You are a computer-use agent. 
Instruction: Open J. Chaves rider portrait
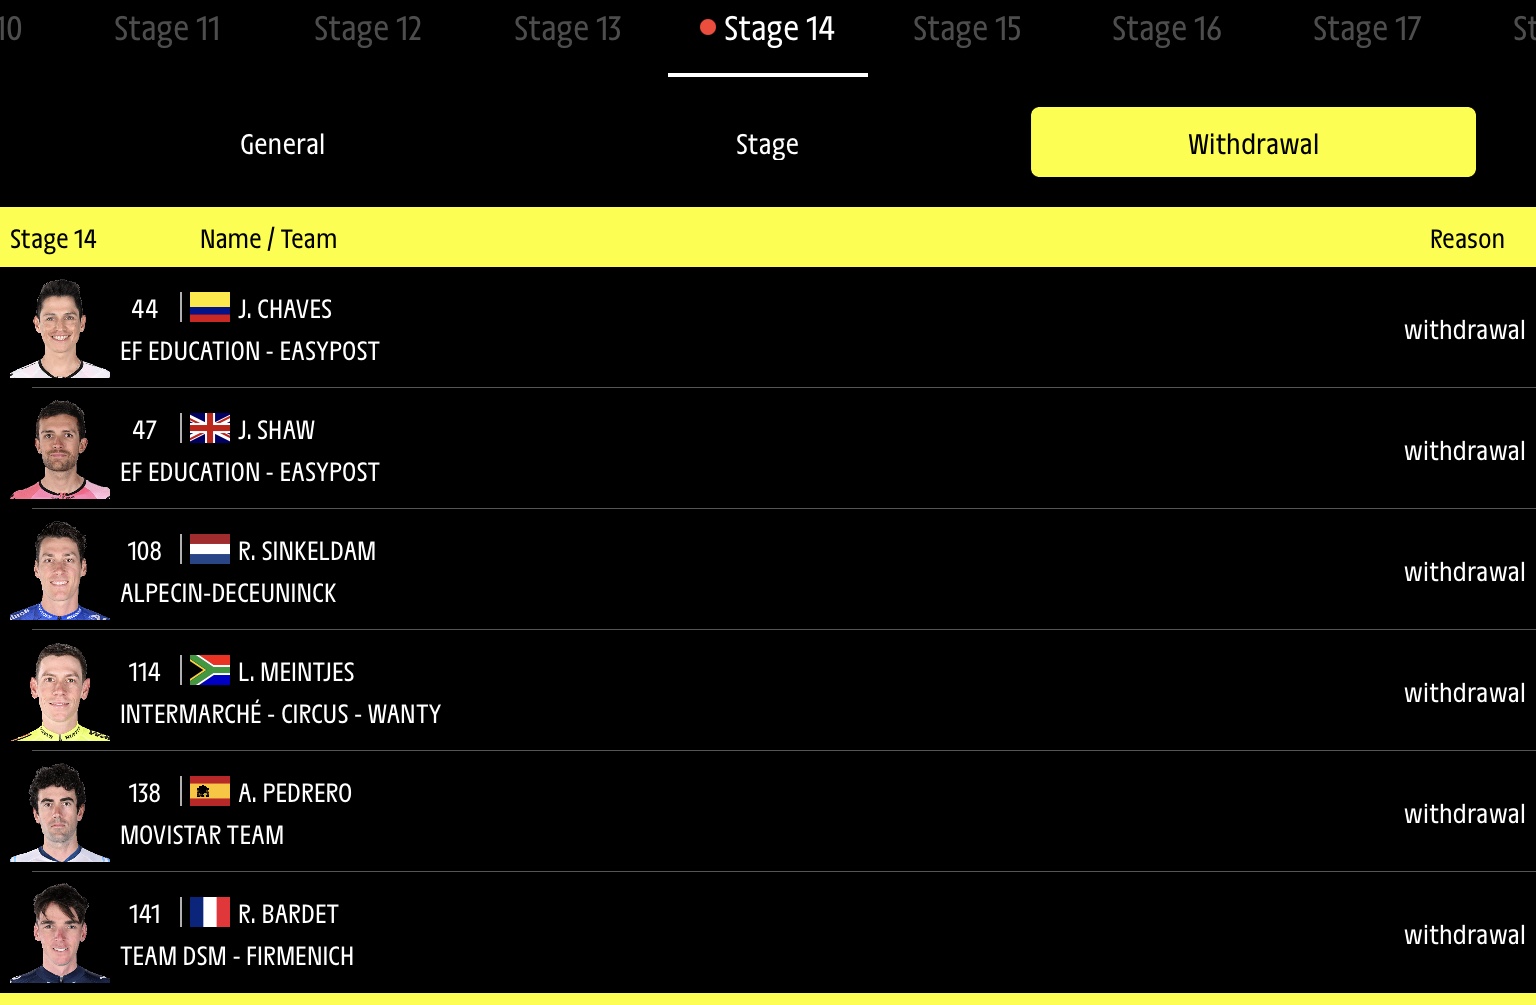[x=60, y=328]
